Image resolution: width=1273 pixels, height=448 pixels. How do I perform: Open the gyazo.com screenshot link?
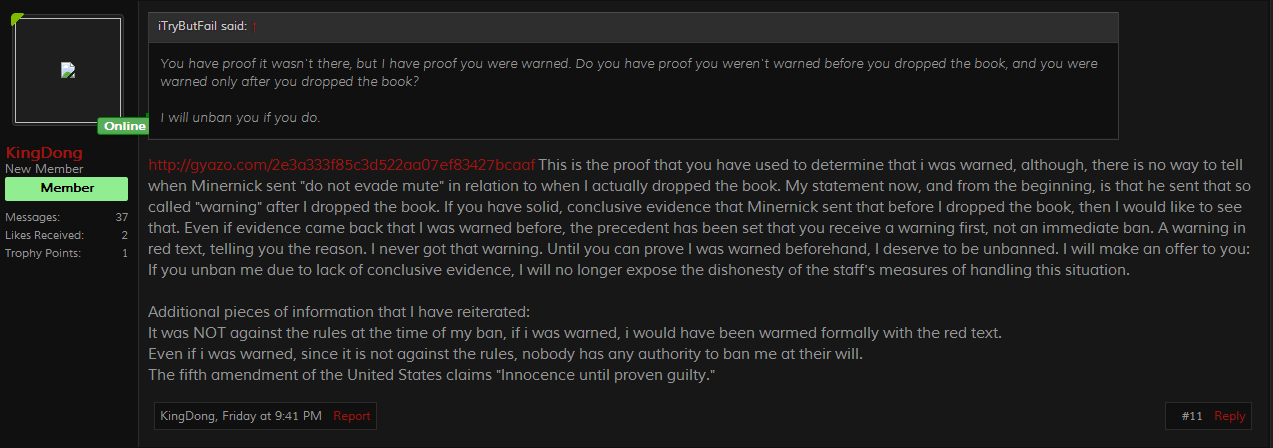click(x=341, y=165)
